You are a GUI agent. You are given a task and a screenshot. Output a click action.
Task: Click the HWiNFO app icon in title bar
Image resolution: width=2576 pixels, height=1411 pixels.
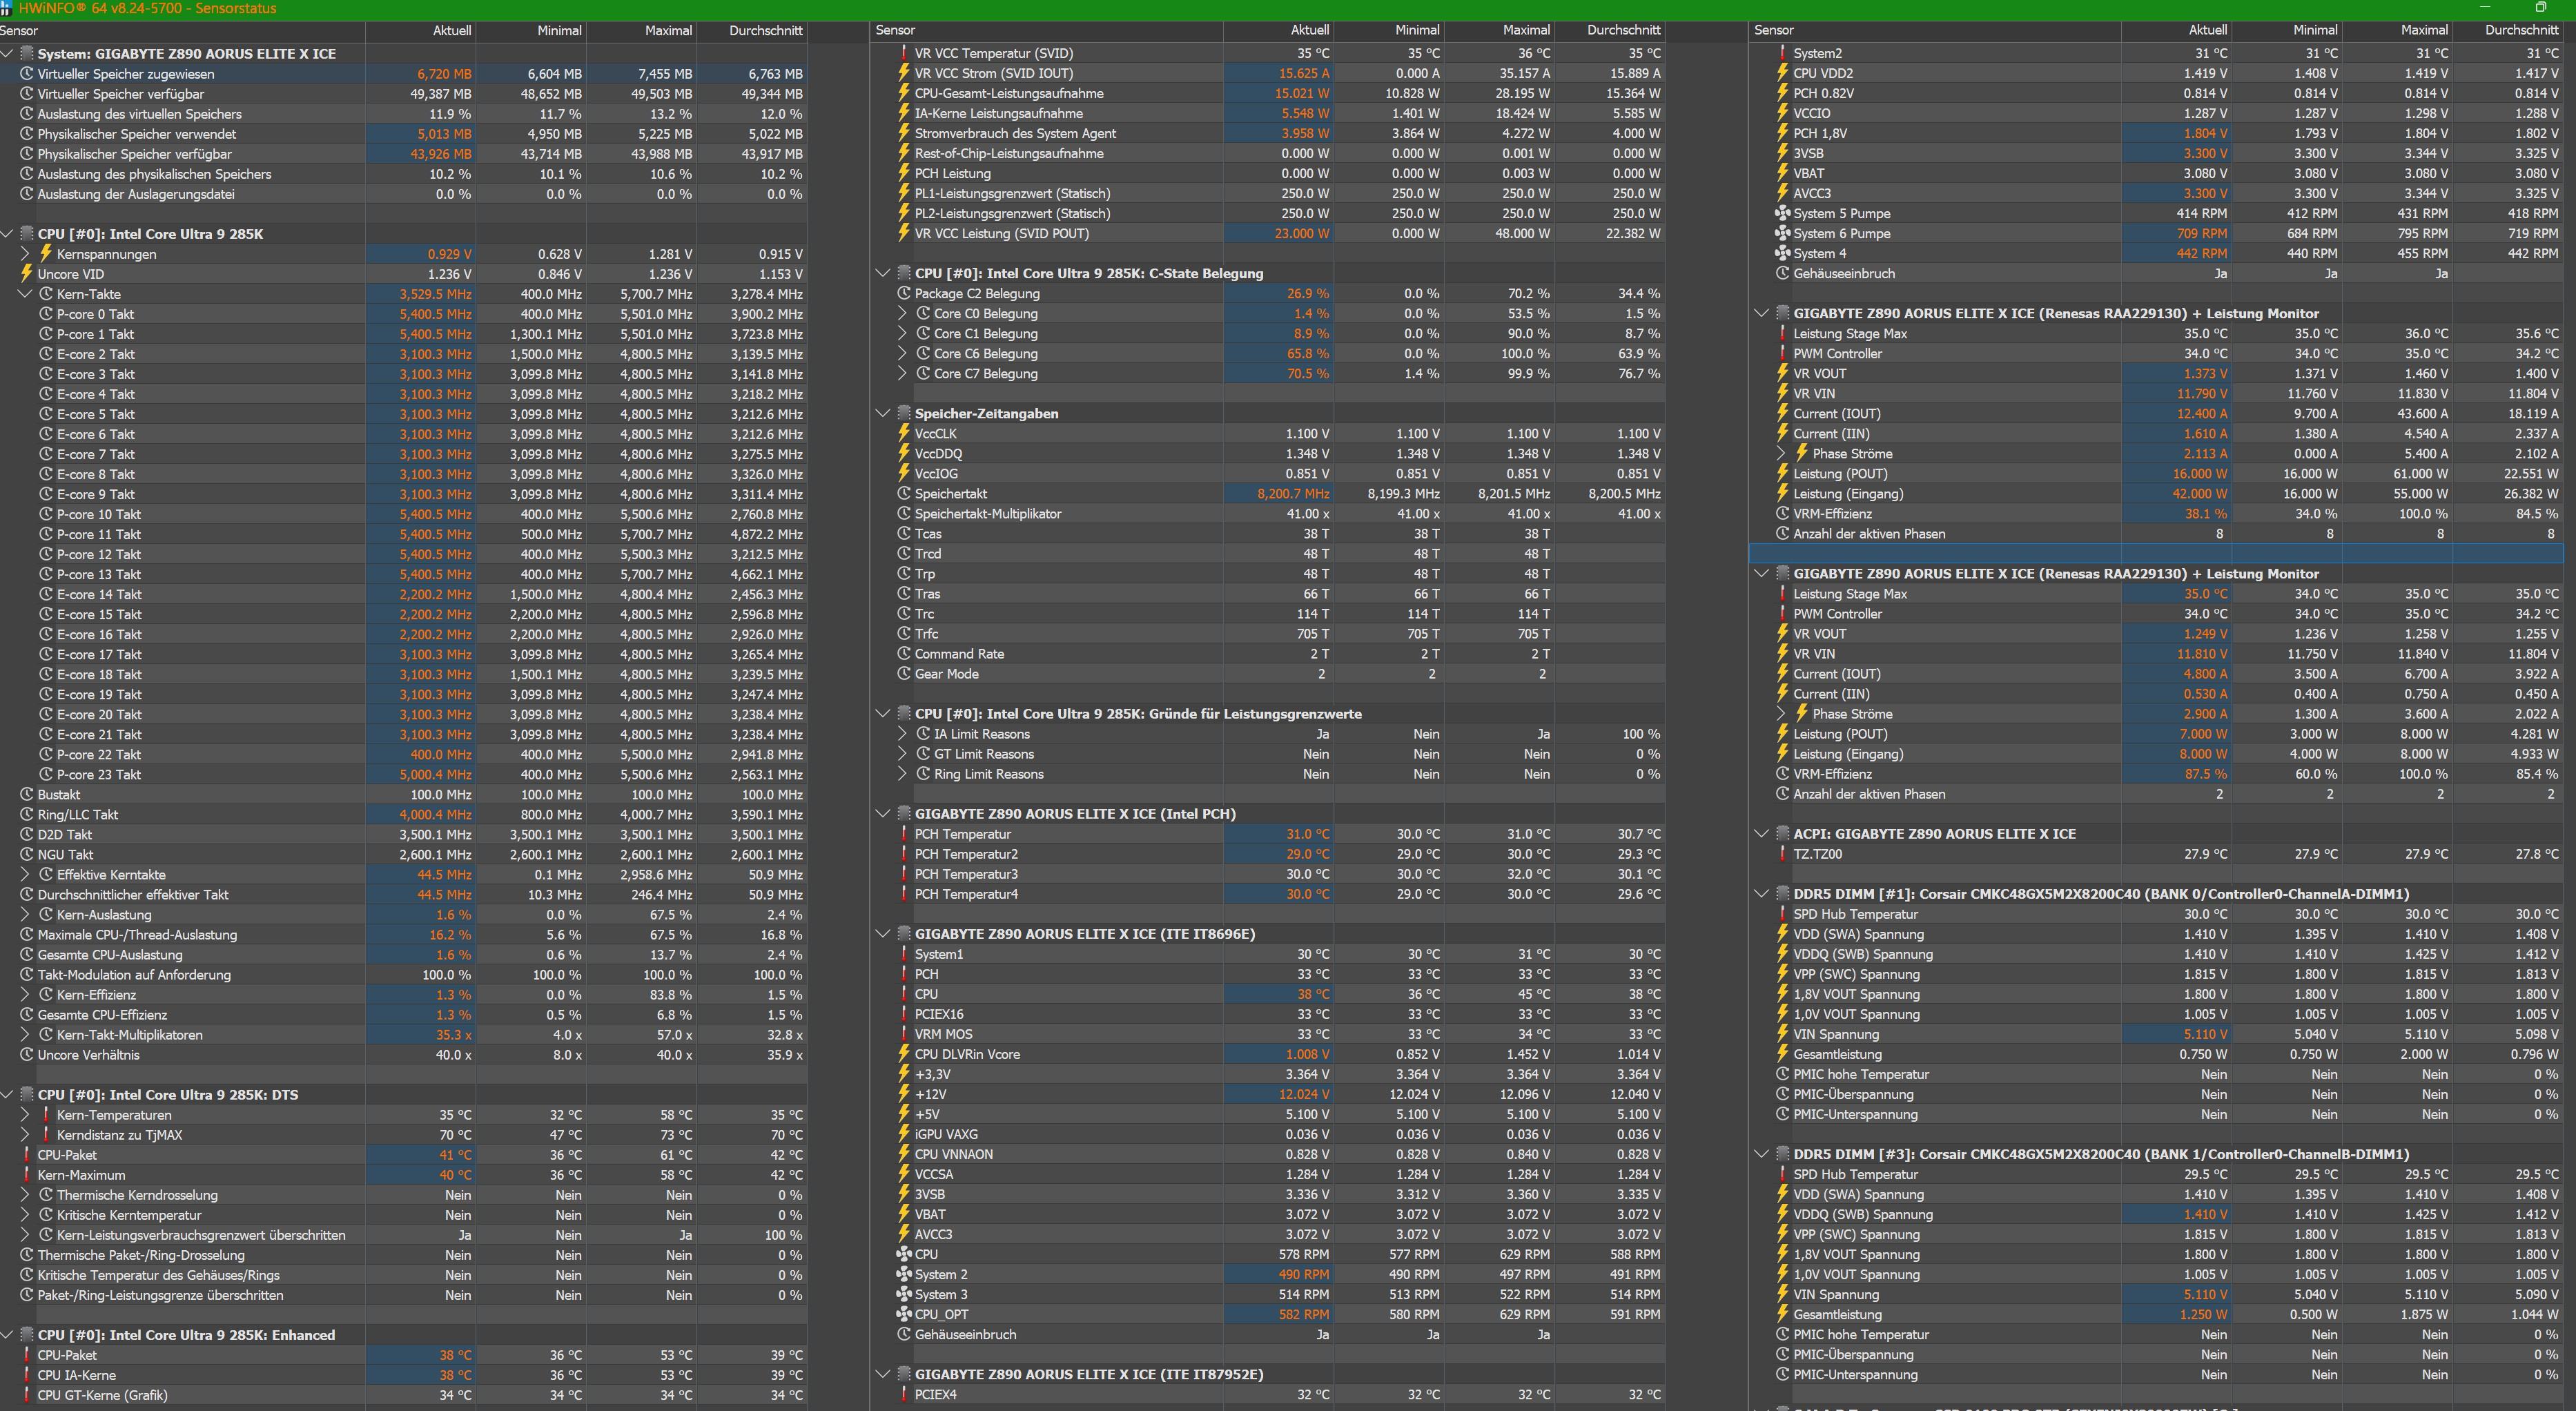pos(8,8)
